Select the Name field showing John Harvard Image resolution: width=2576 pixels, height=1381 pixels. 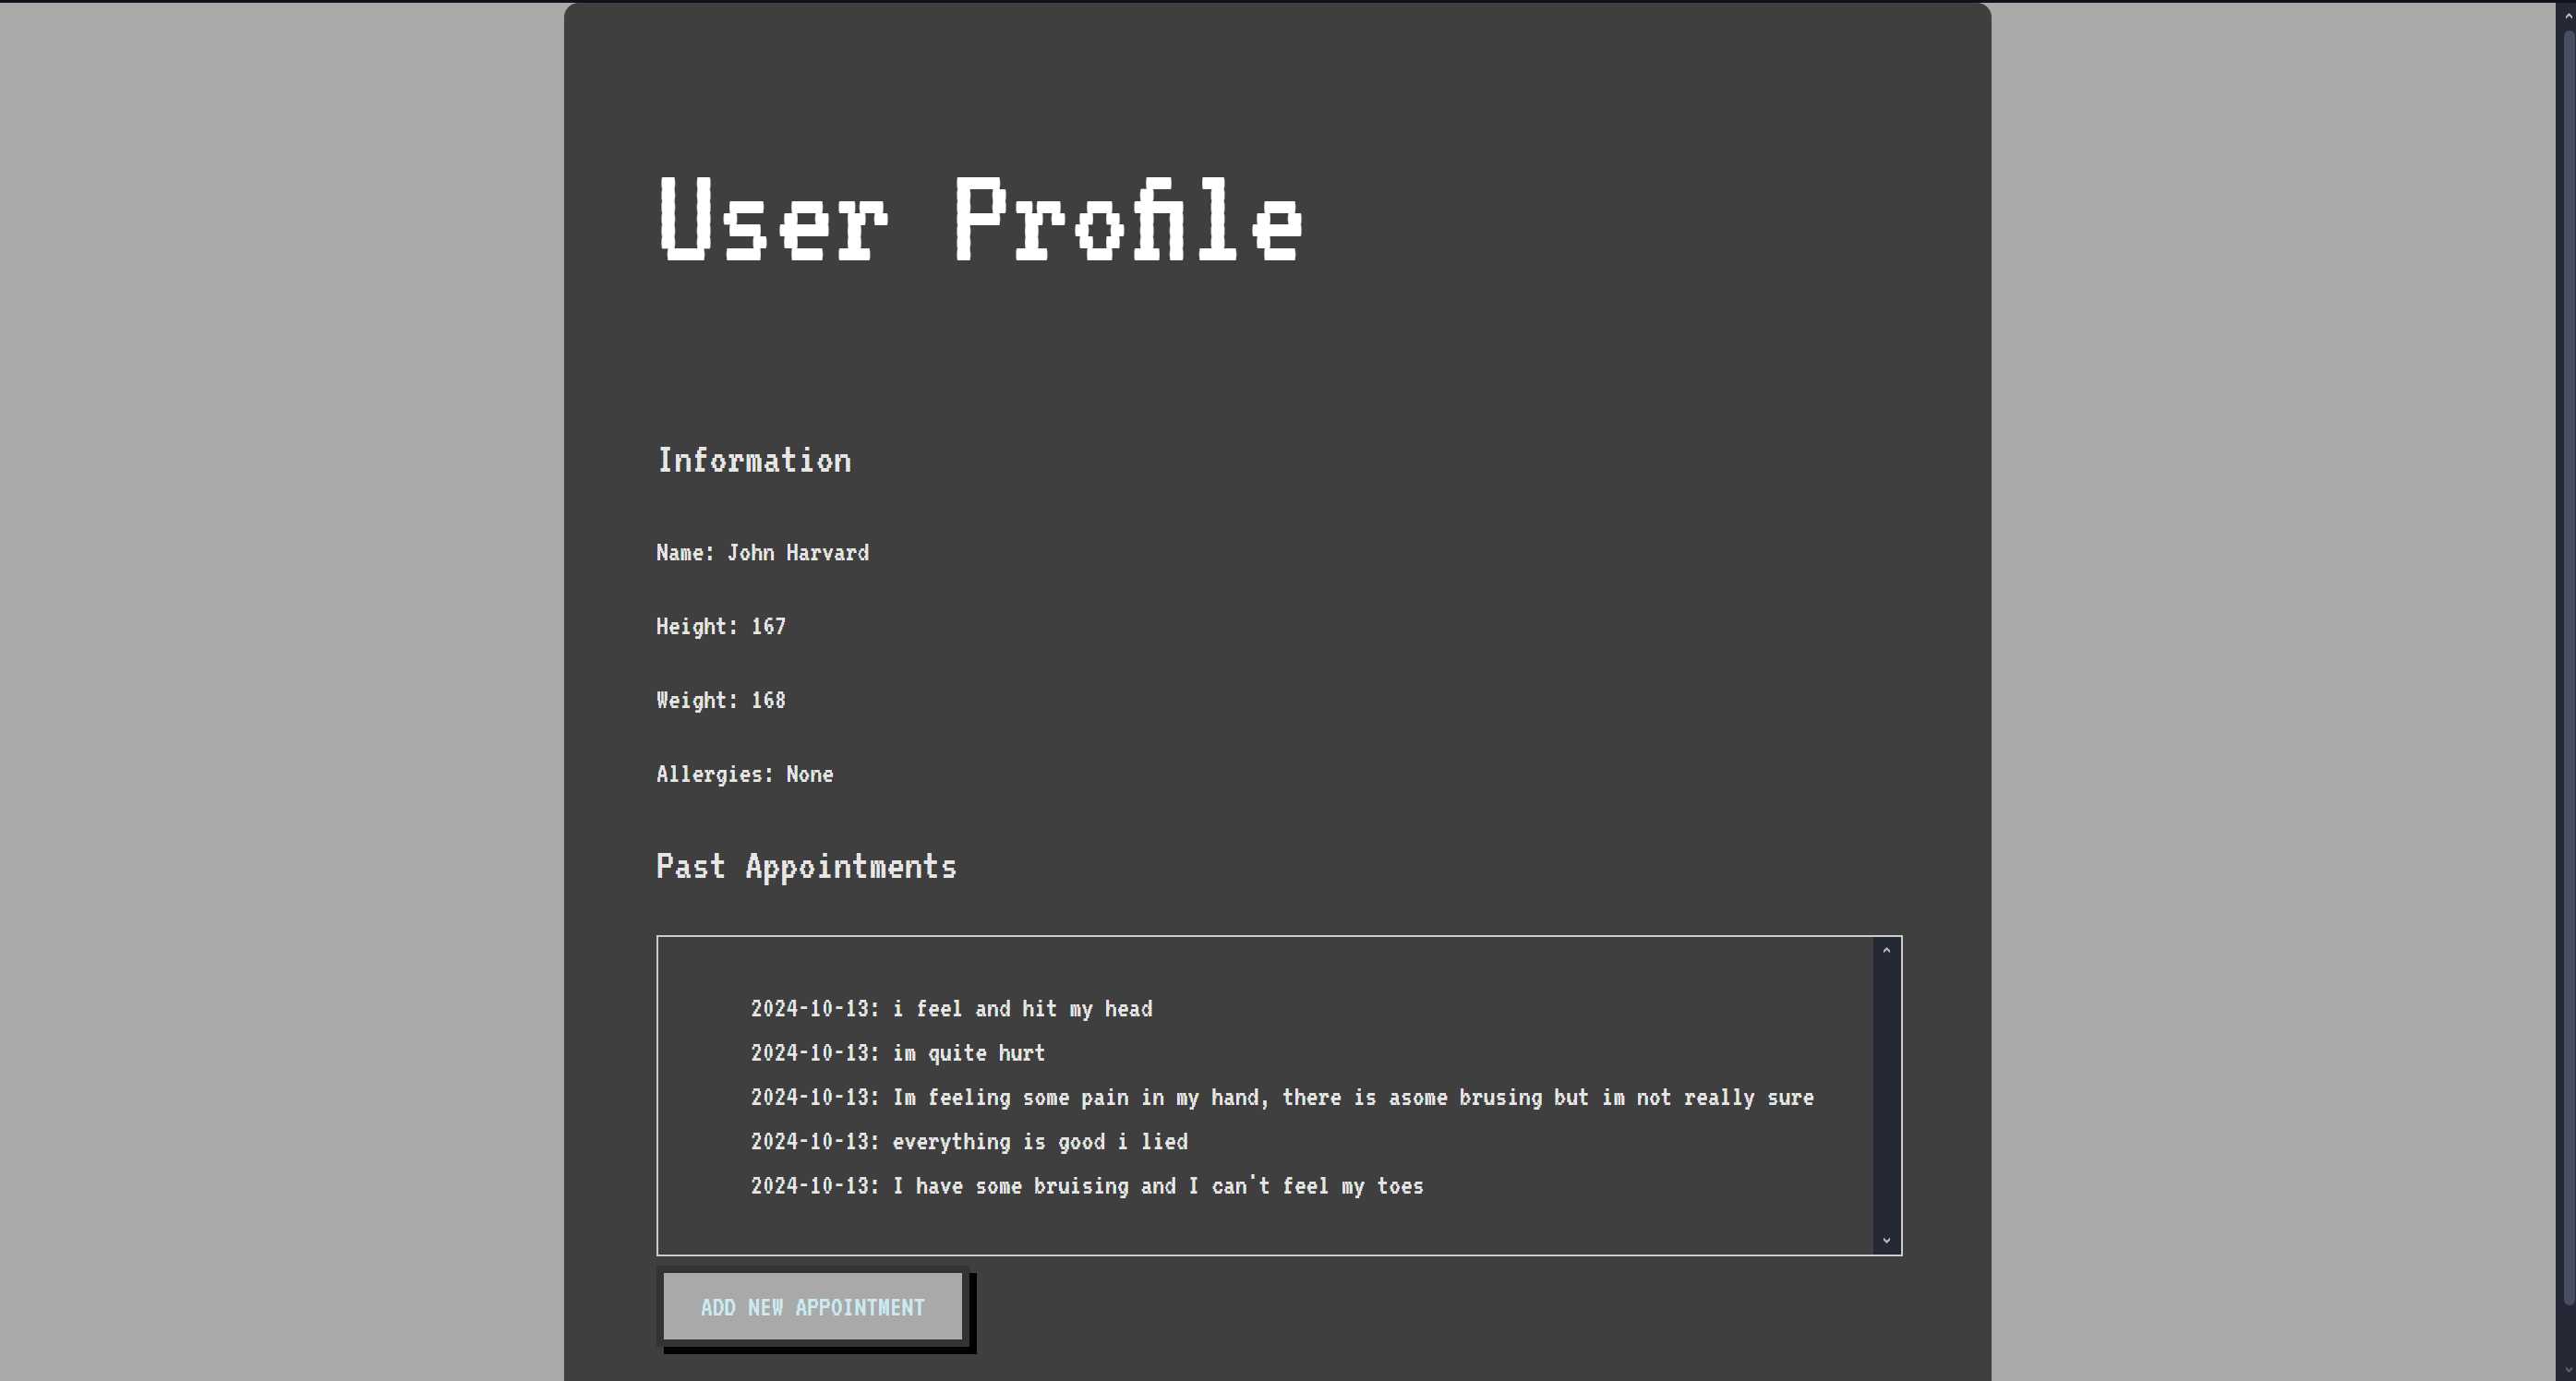[x=763, y=552]
